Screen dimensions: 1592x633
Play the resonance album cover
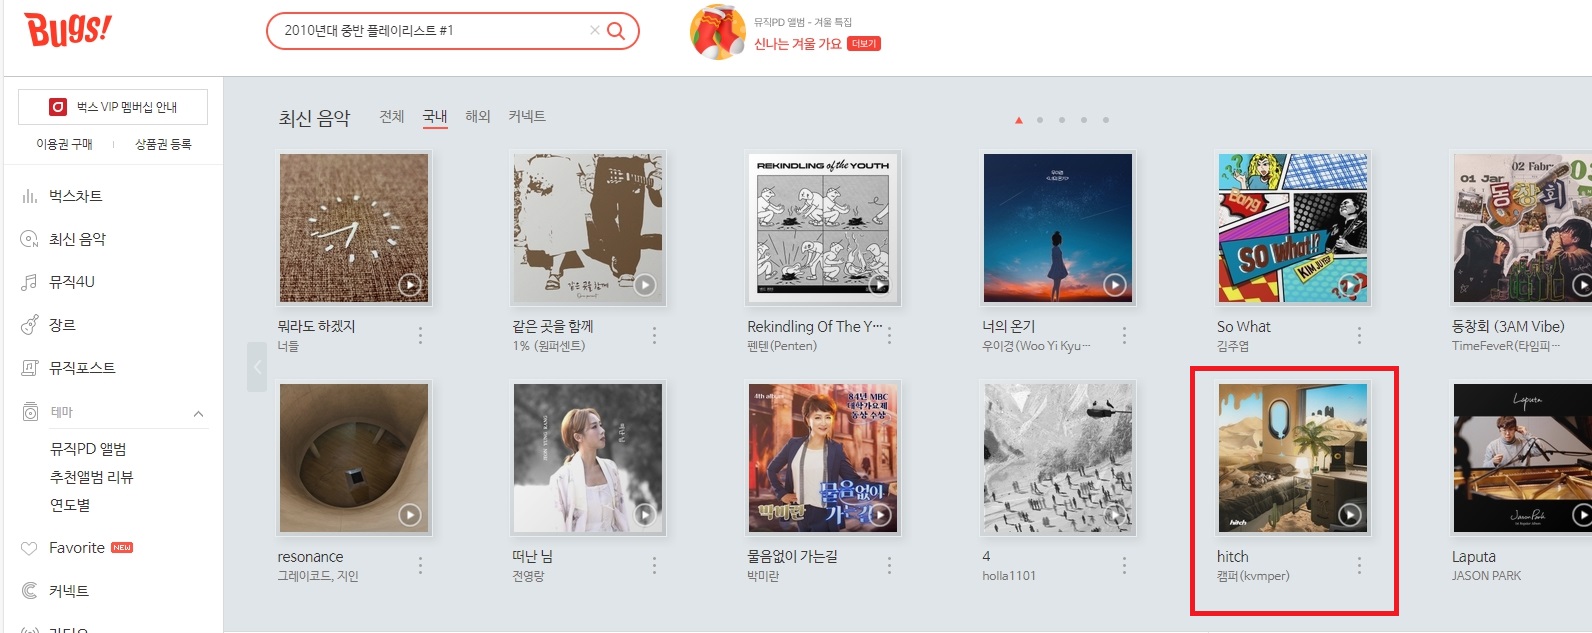coord(410,515)
